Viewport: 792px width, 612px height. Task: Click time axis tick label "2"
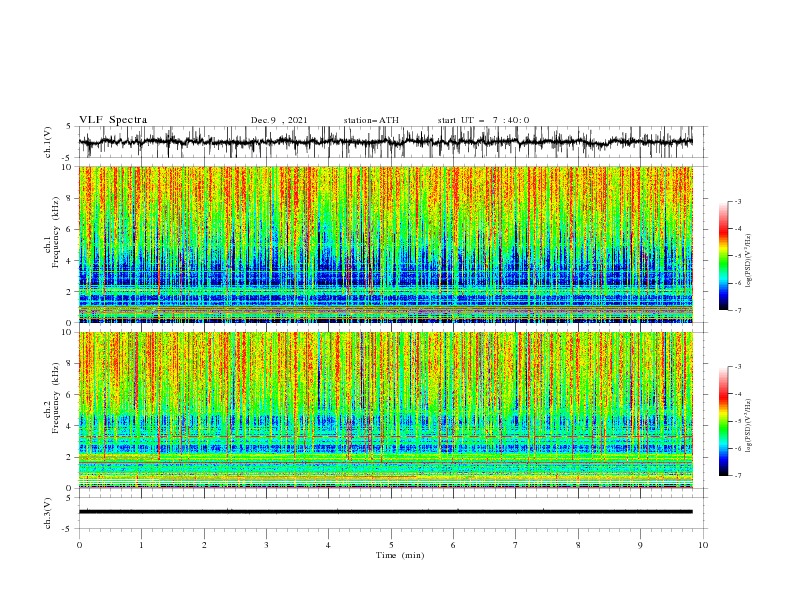pos(204,545)
